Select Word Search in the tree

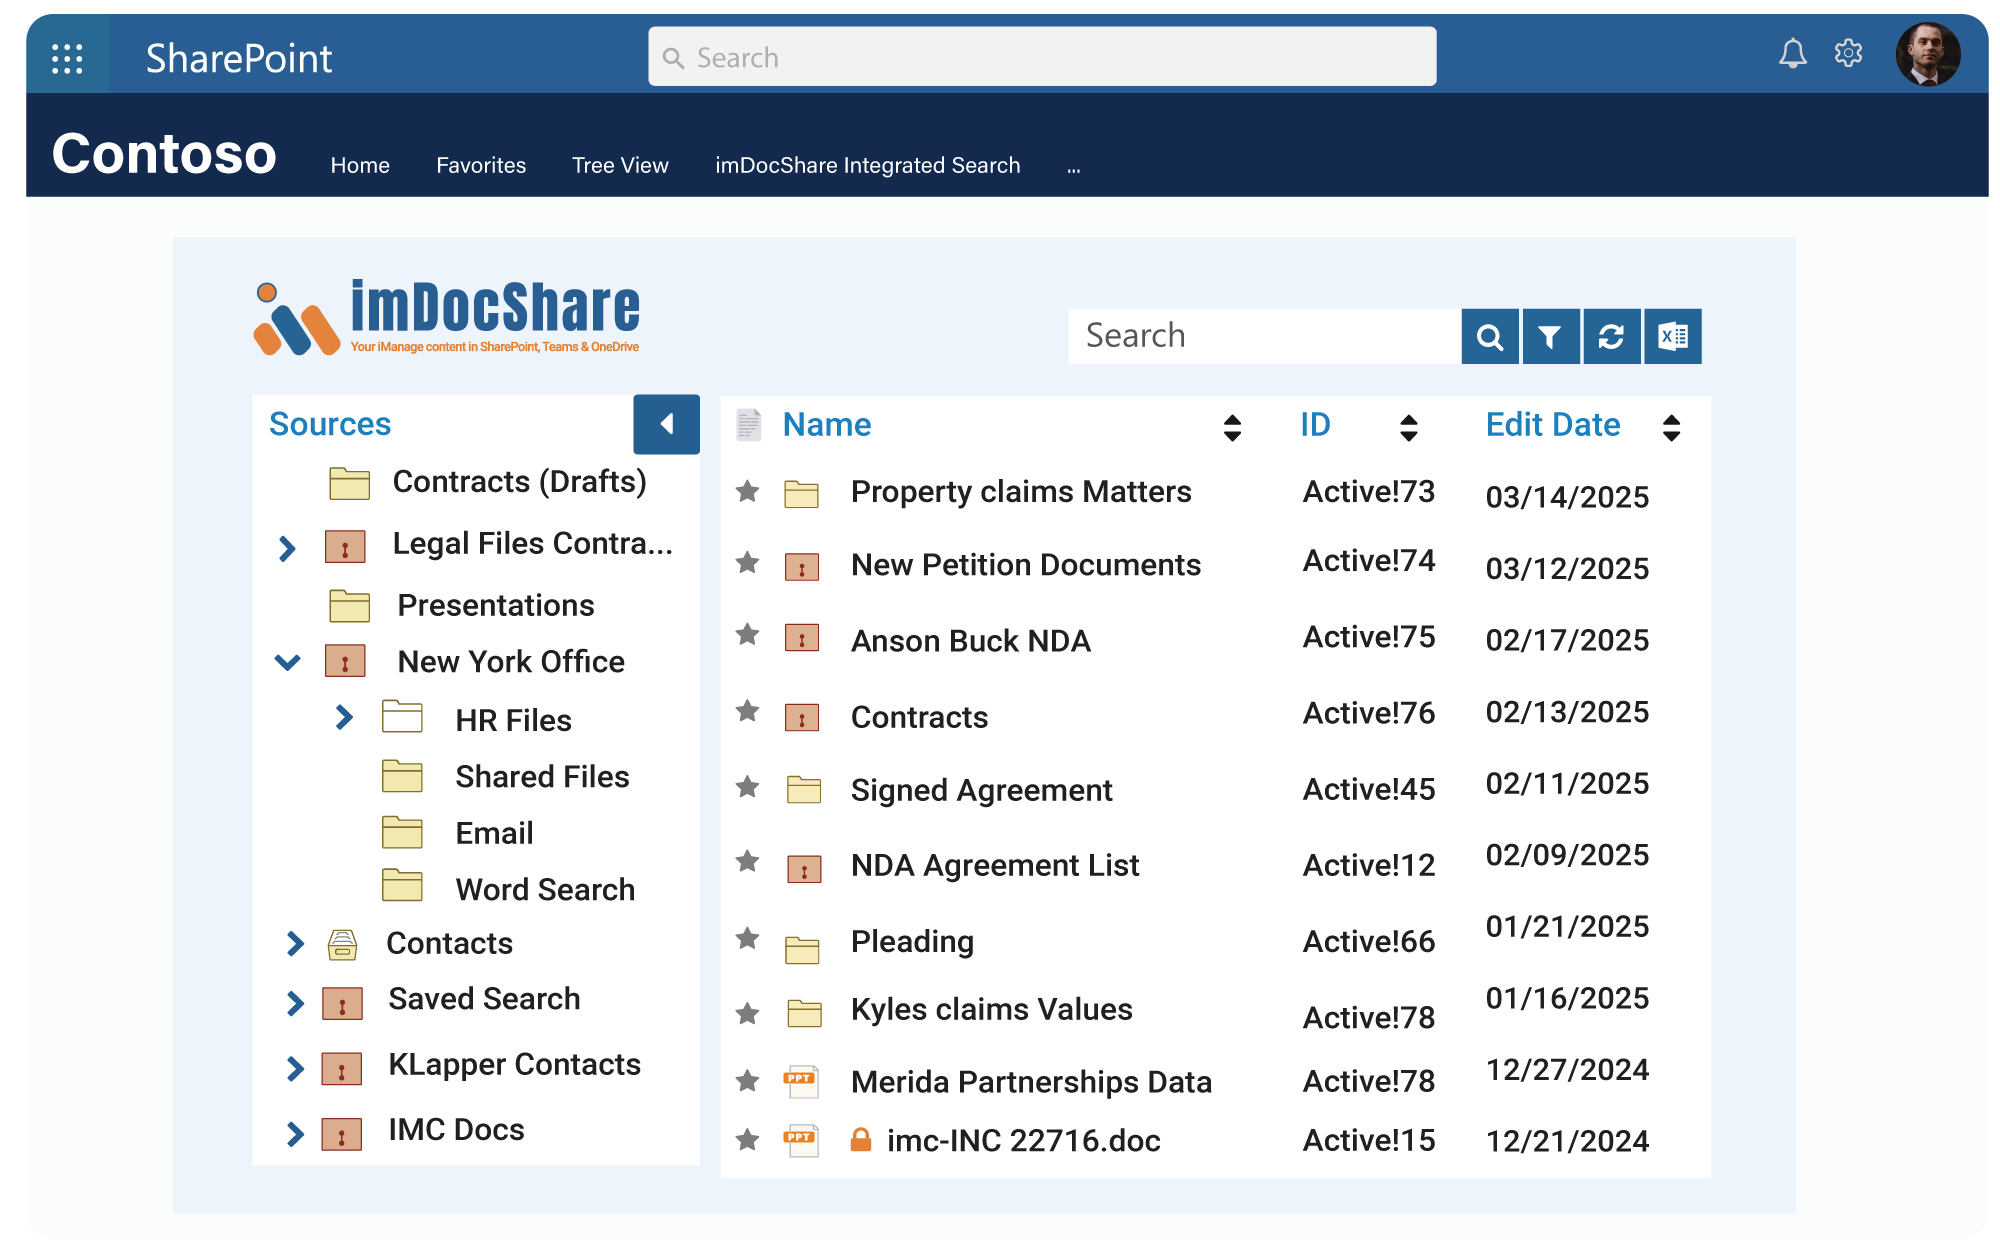pyautogui.click(x=545, y=889)
